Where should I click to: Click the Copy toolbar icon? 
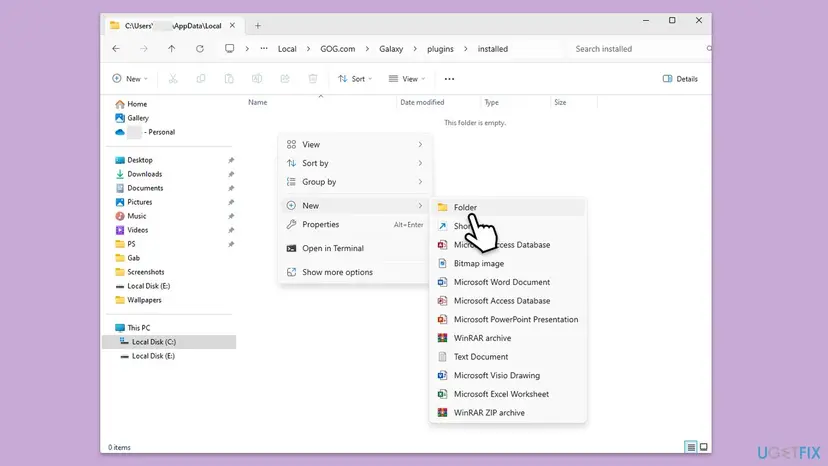[x=201, y=79]
